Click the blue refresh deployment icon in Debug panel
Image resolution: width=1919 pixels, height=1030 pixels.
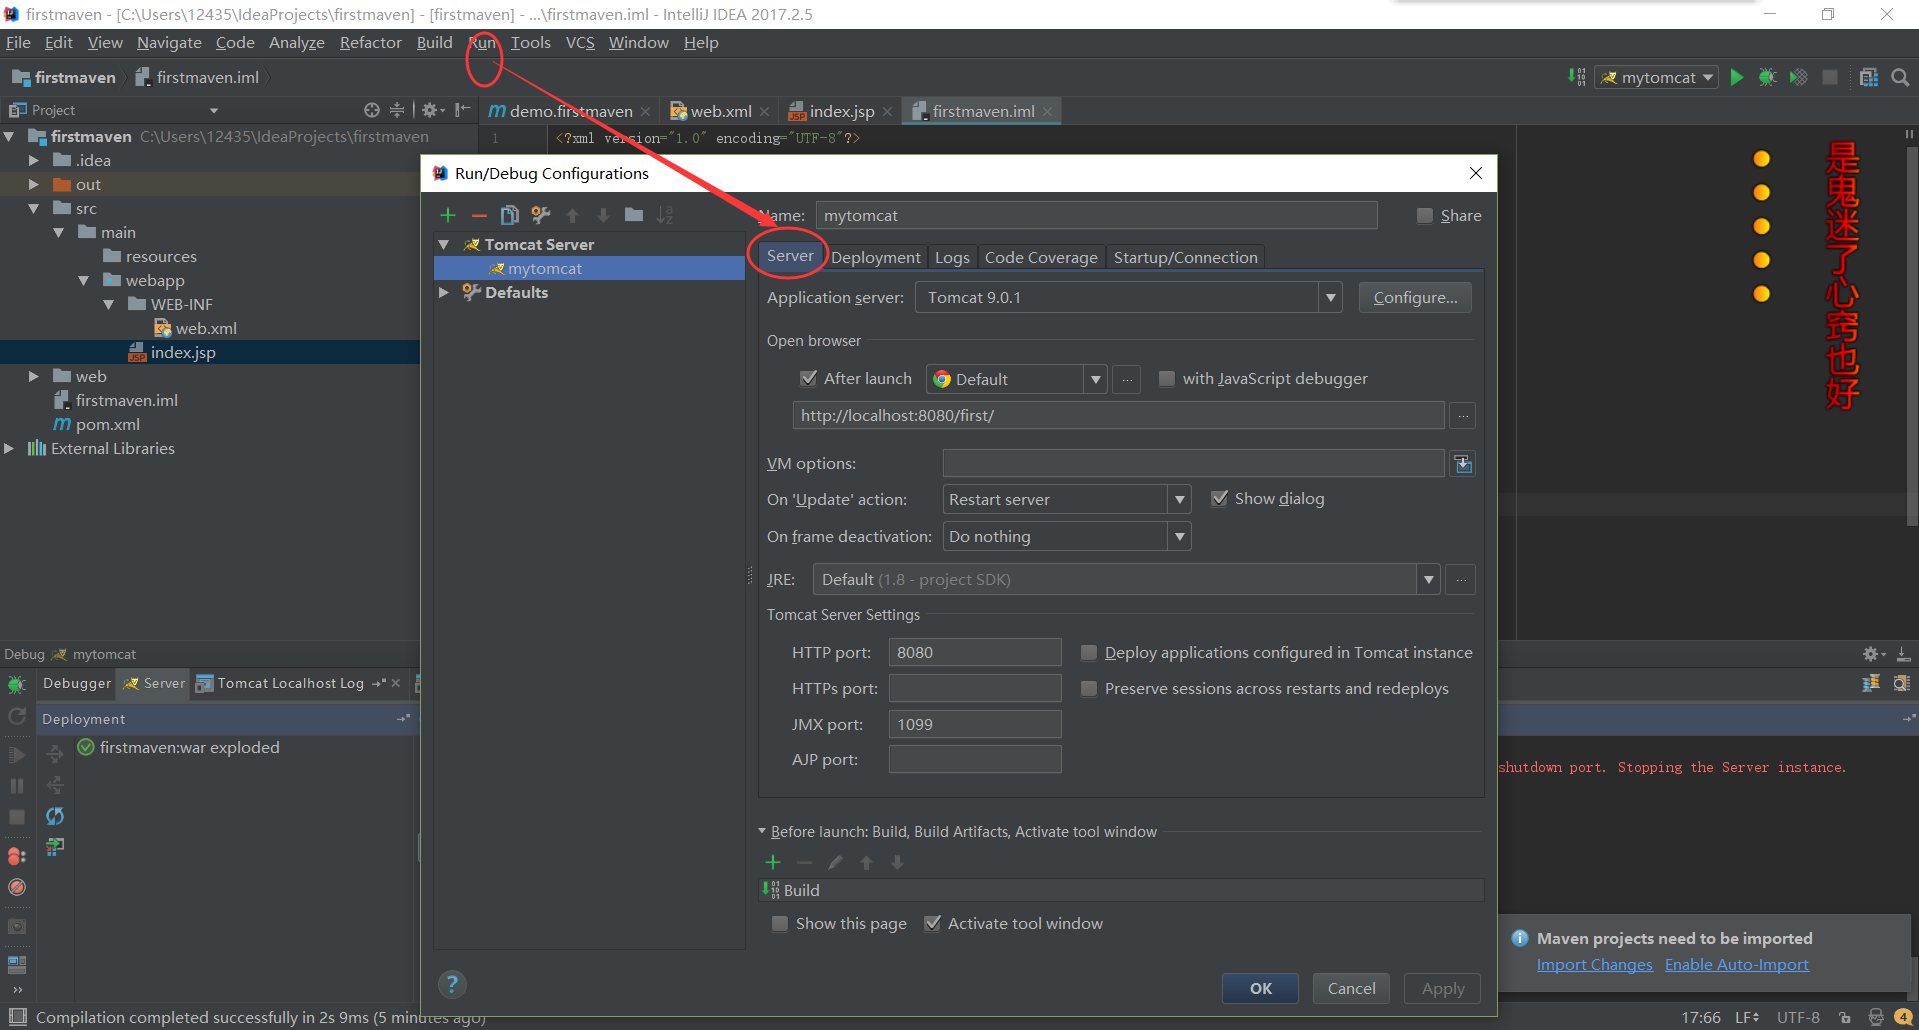tap(55, 816)
